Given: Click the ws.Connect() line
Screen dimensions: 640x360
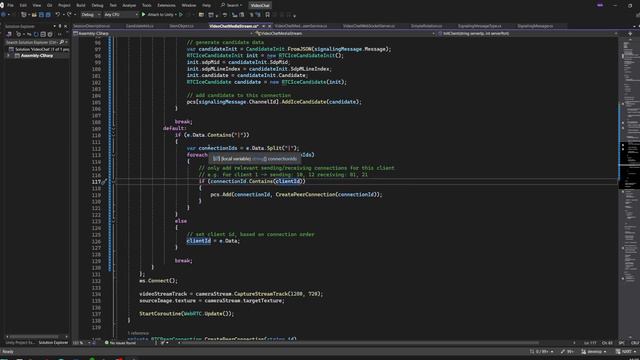Looking at the screenshot, I should coord(158,281).
